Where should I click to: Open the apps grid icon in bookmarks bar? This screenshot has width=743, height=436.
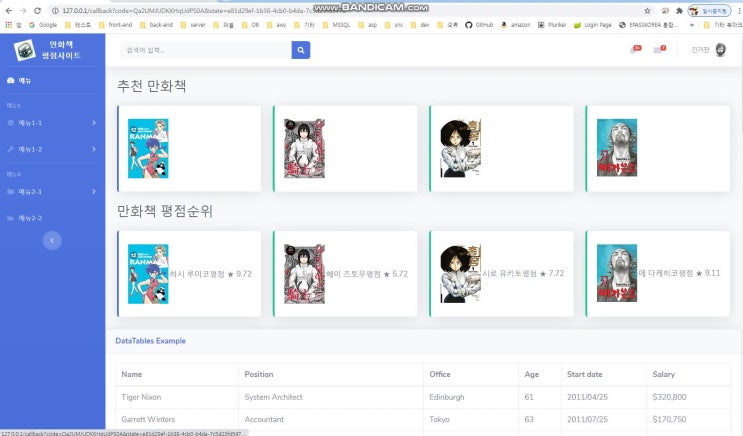point(9,25)
